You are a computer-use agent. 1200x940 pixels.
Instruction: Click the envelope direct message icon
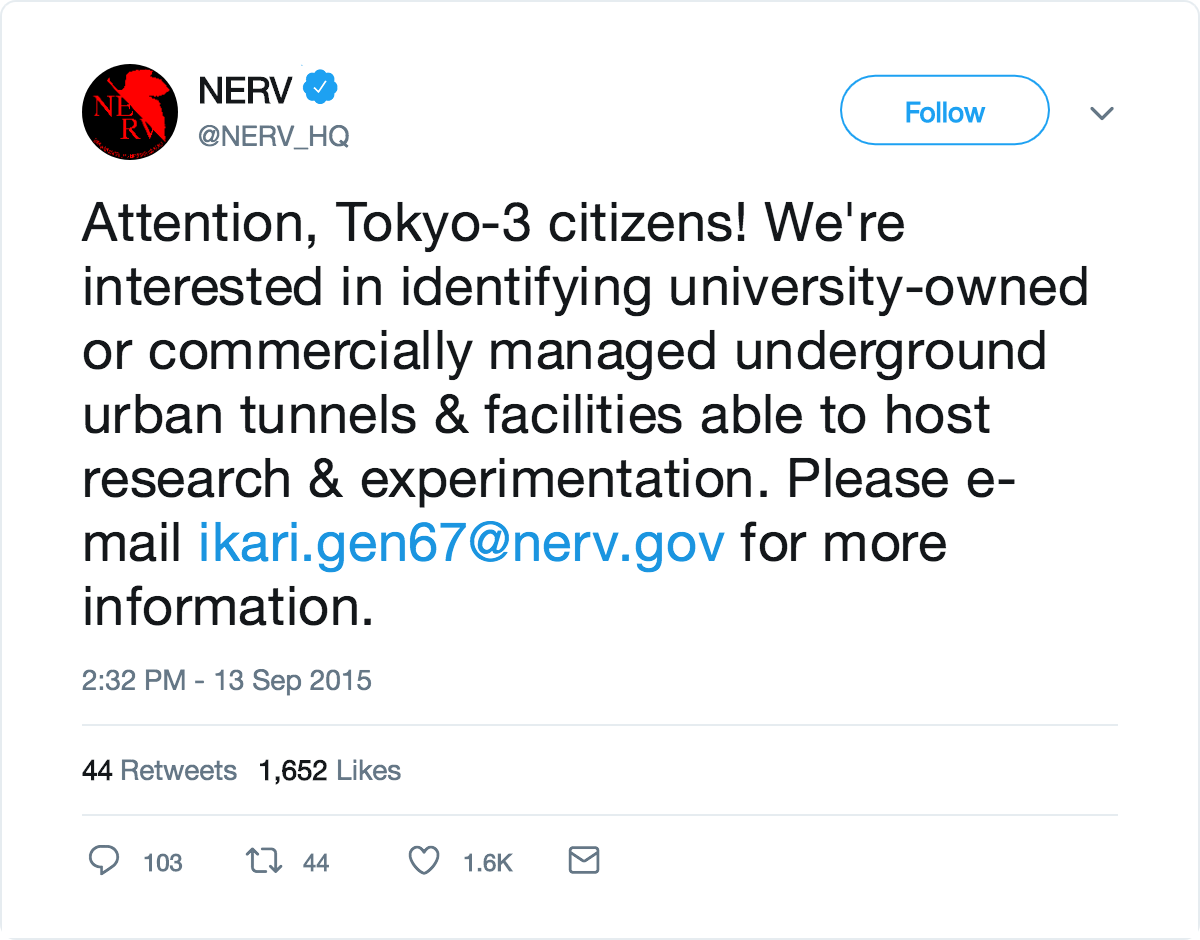coord(583,860)
